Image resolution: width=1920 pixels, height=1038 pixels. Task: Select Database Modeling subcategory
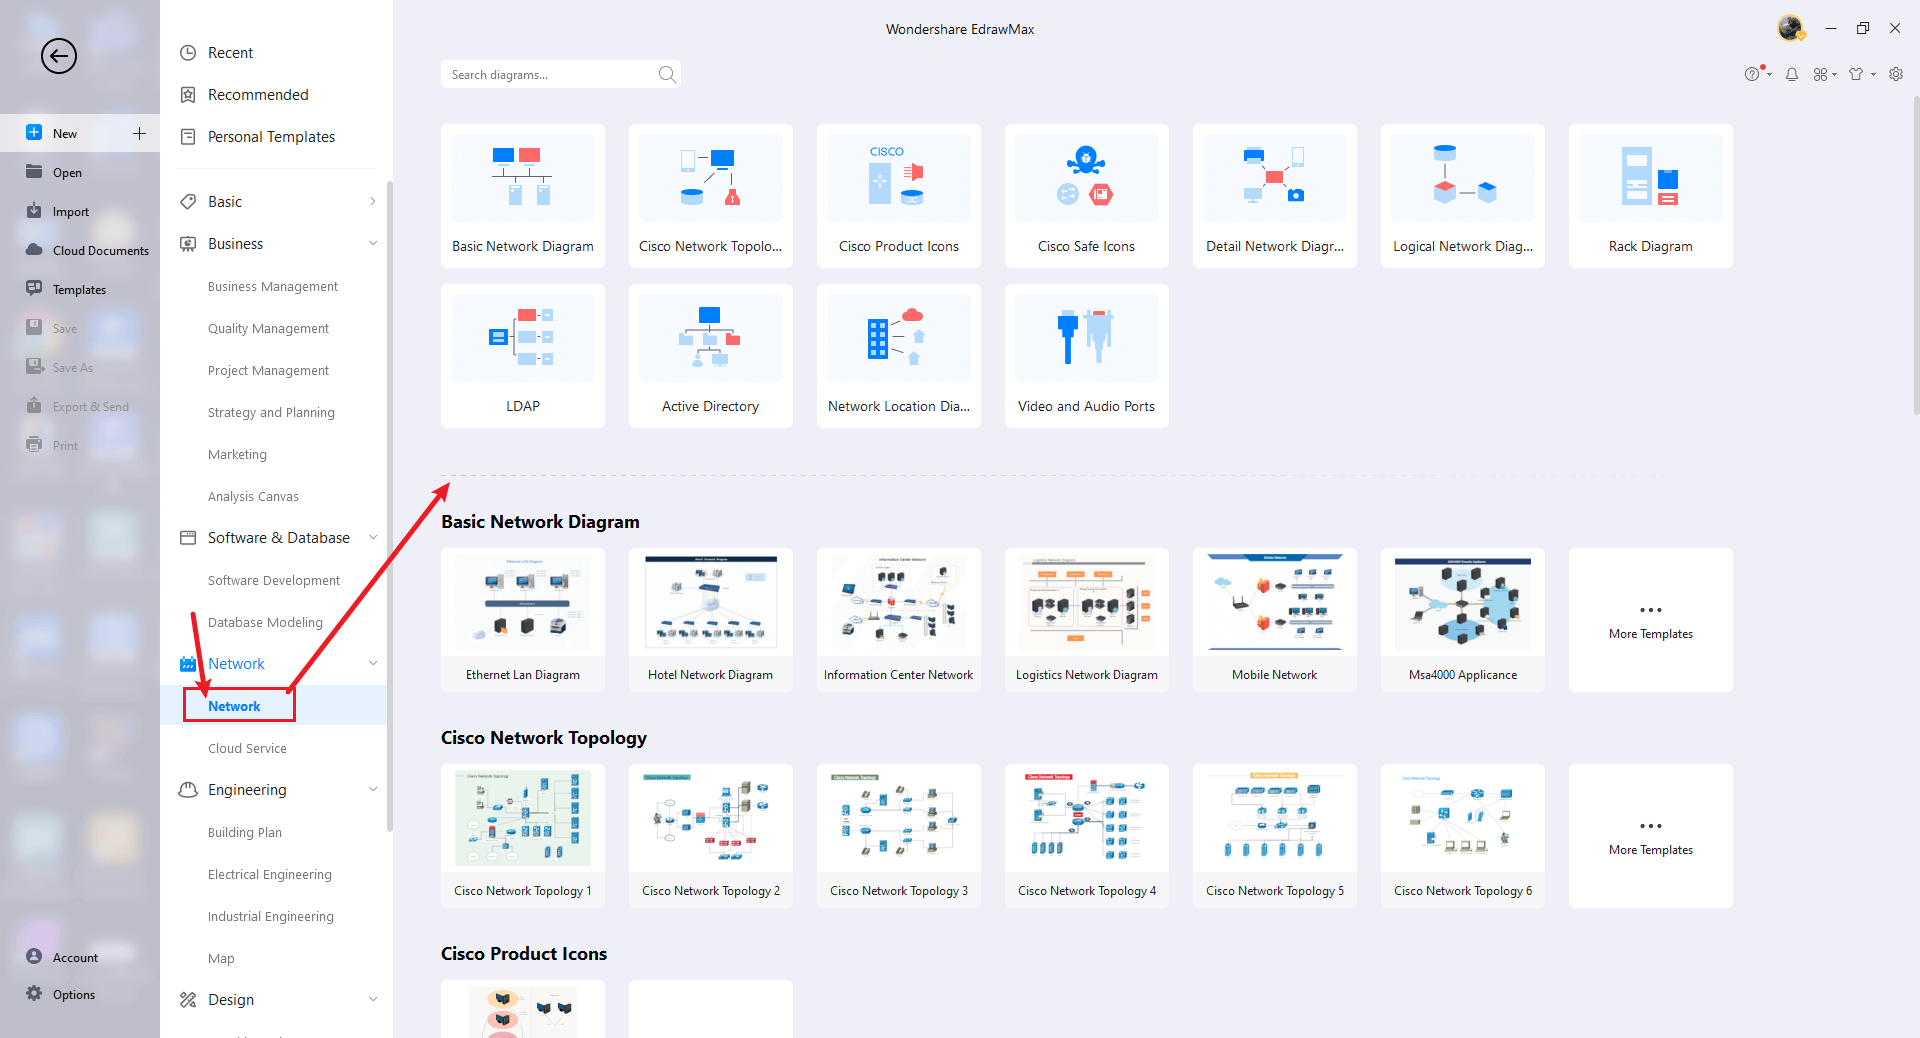(265, 622)
